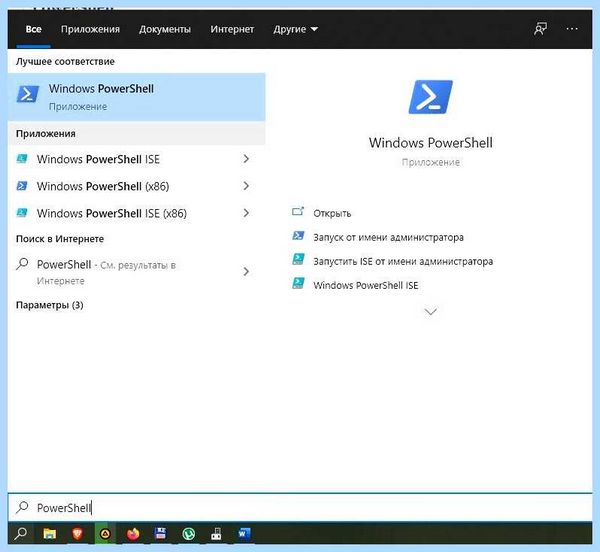Switch to the Документы tab
The height and width of the screenshot is (552, 600).
point(165,29)
